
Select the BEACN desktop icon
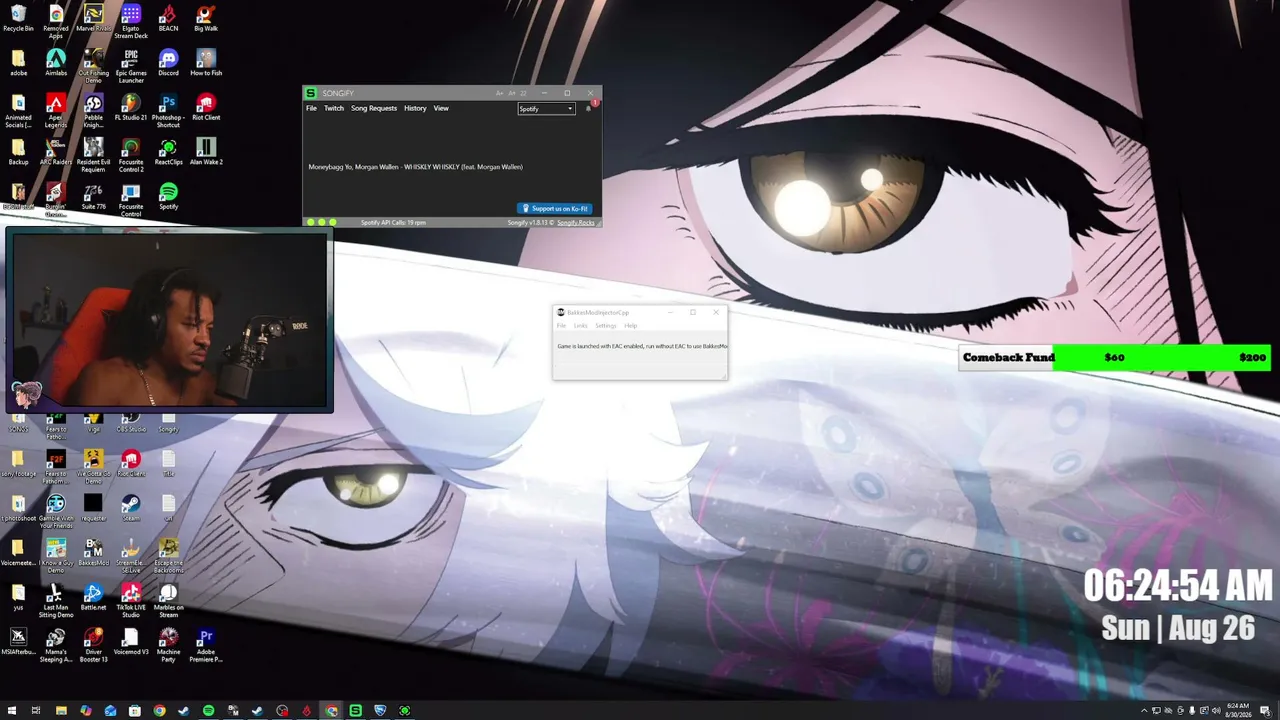tap(168, 18)
